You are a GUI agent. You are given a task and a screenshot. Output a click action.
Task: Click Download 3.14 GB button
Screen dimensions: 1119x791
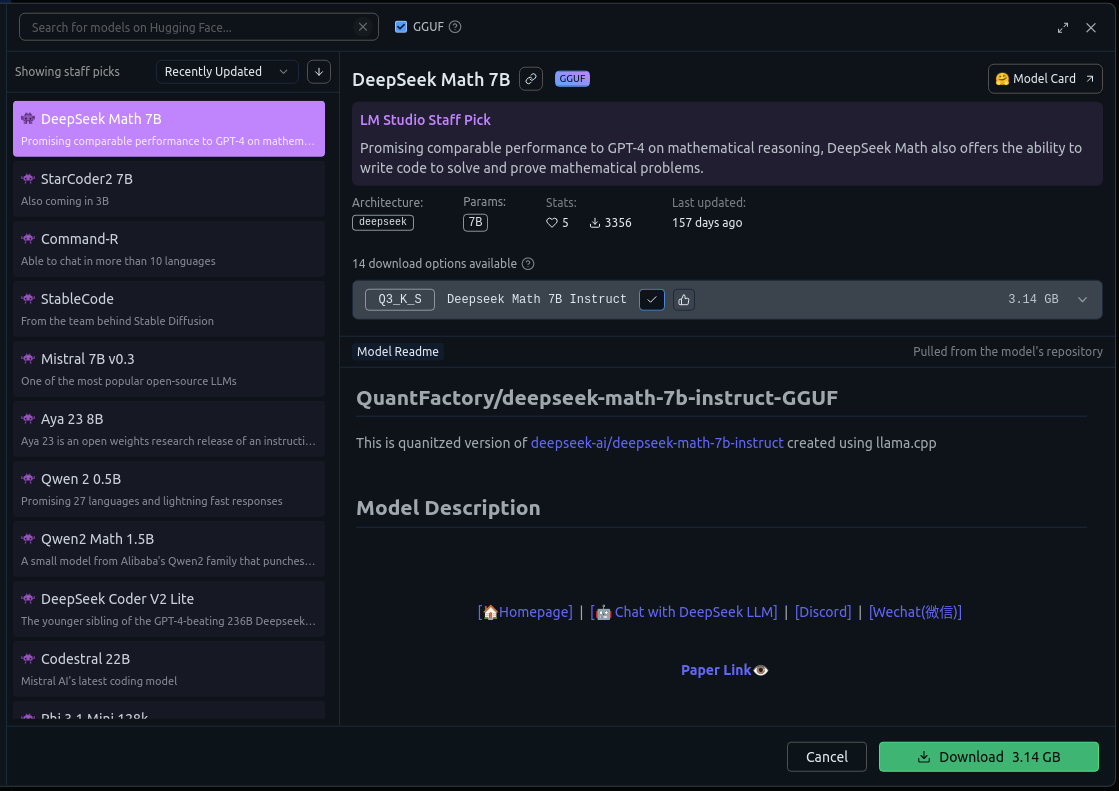pos(988,757)
